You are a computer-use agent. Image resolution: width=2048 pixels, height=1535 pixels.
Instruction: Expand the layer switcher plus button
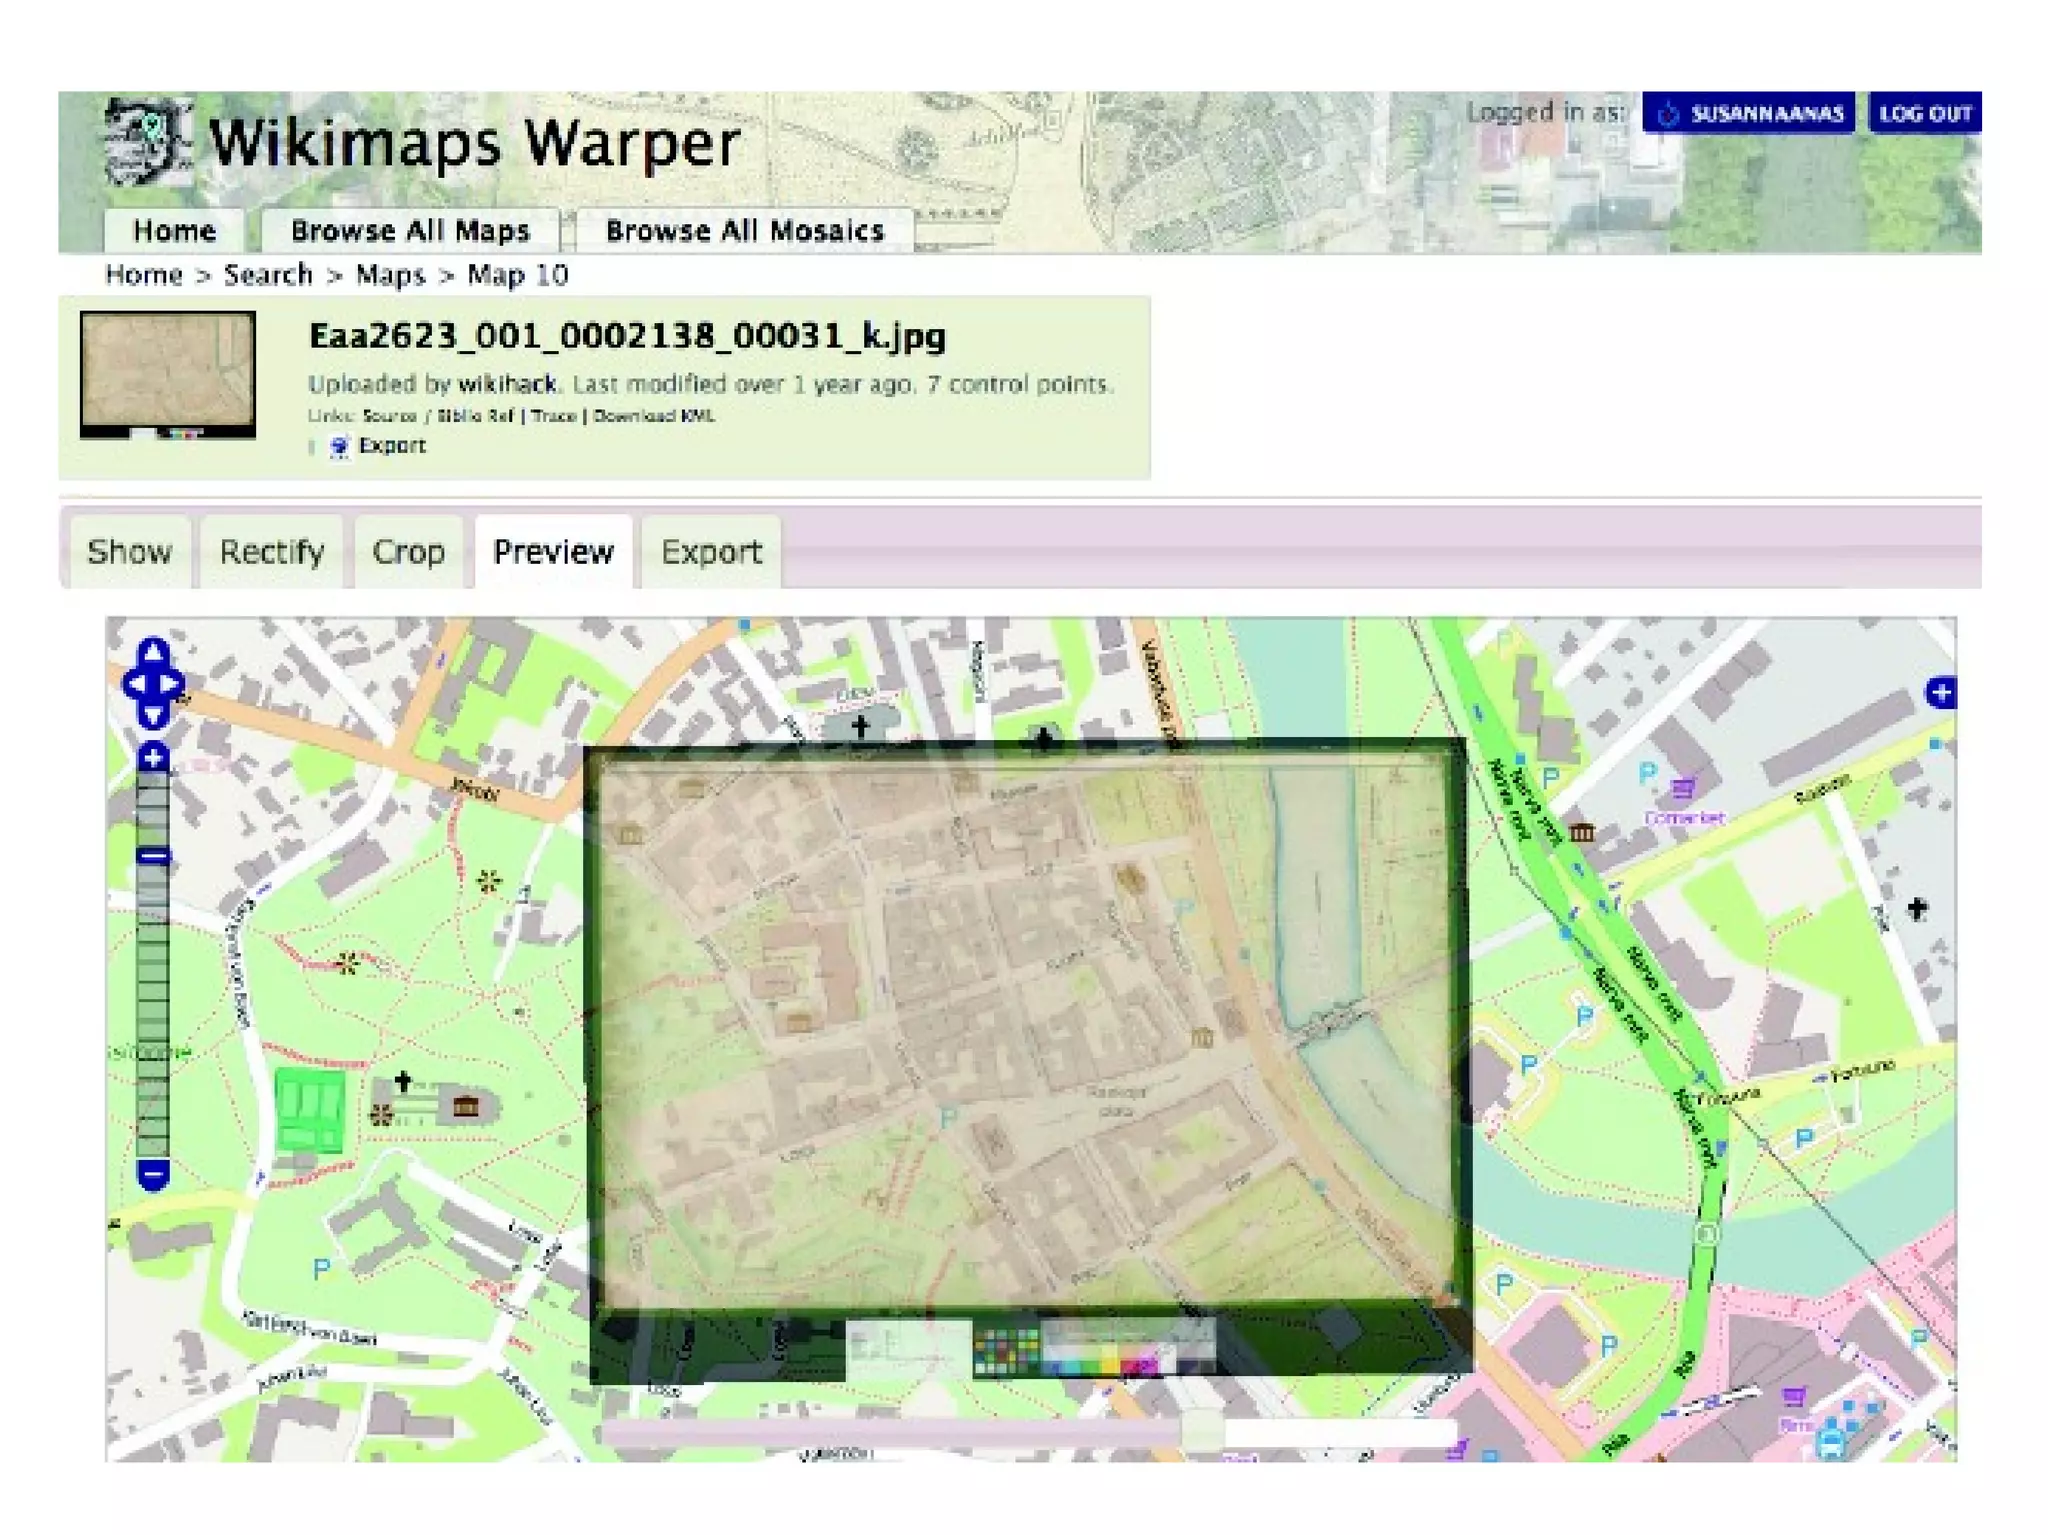click(x=1940, y=692)
